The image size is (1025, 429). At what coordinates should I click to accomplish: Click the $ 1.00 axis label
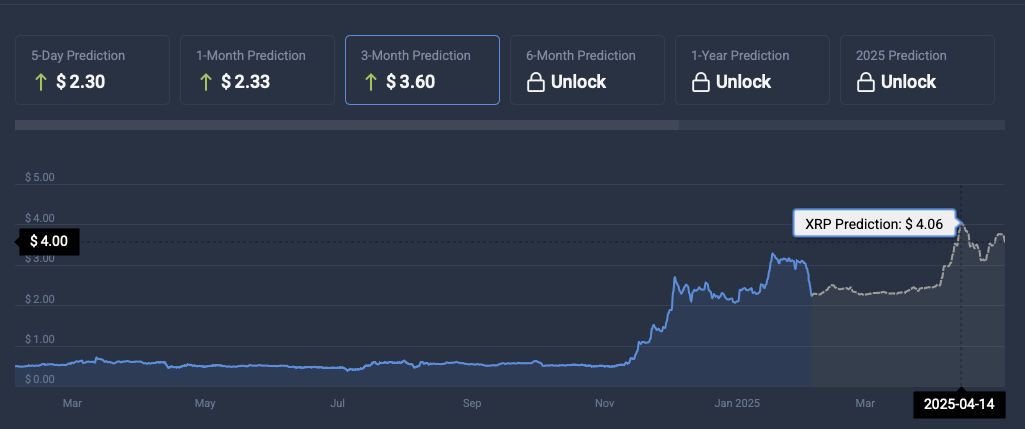(40, 339)
